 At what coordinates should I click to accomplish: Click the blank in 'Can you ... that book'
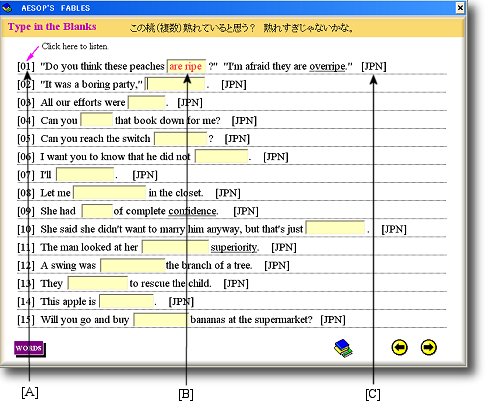pyautogui.click(x=96, y=120)
